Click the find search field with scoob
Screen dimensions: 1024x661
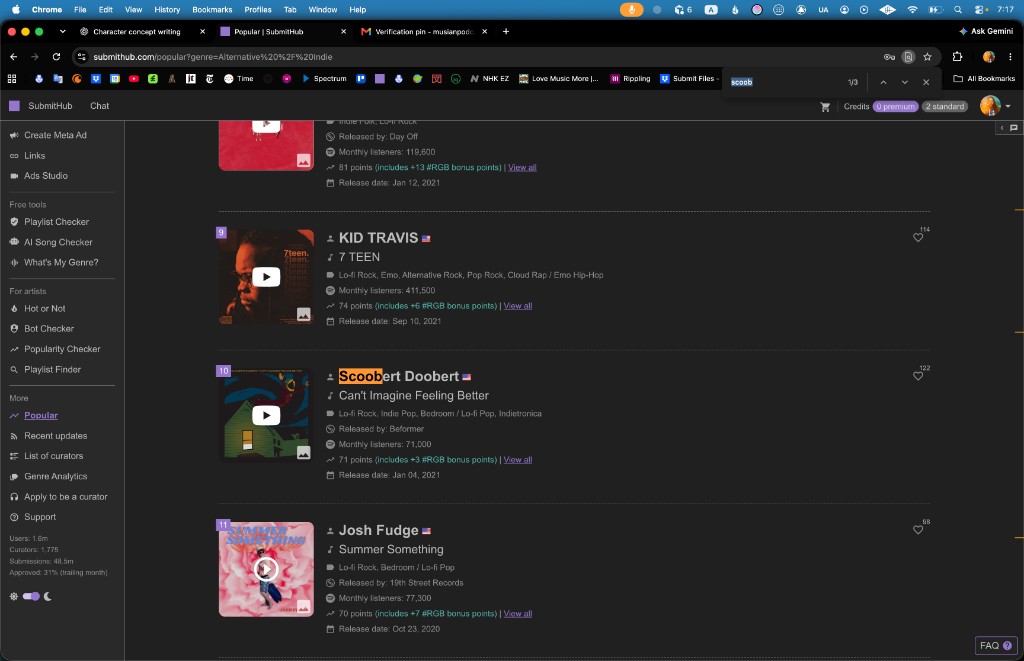point(784,82)
